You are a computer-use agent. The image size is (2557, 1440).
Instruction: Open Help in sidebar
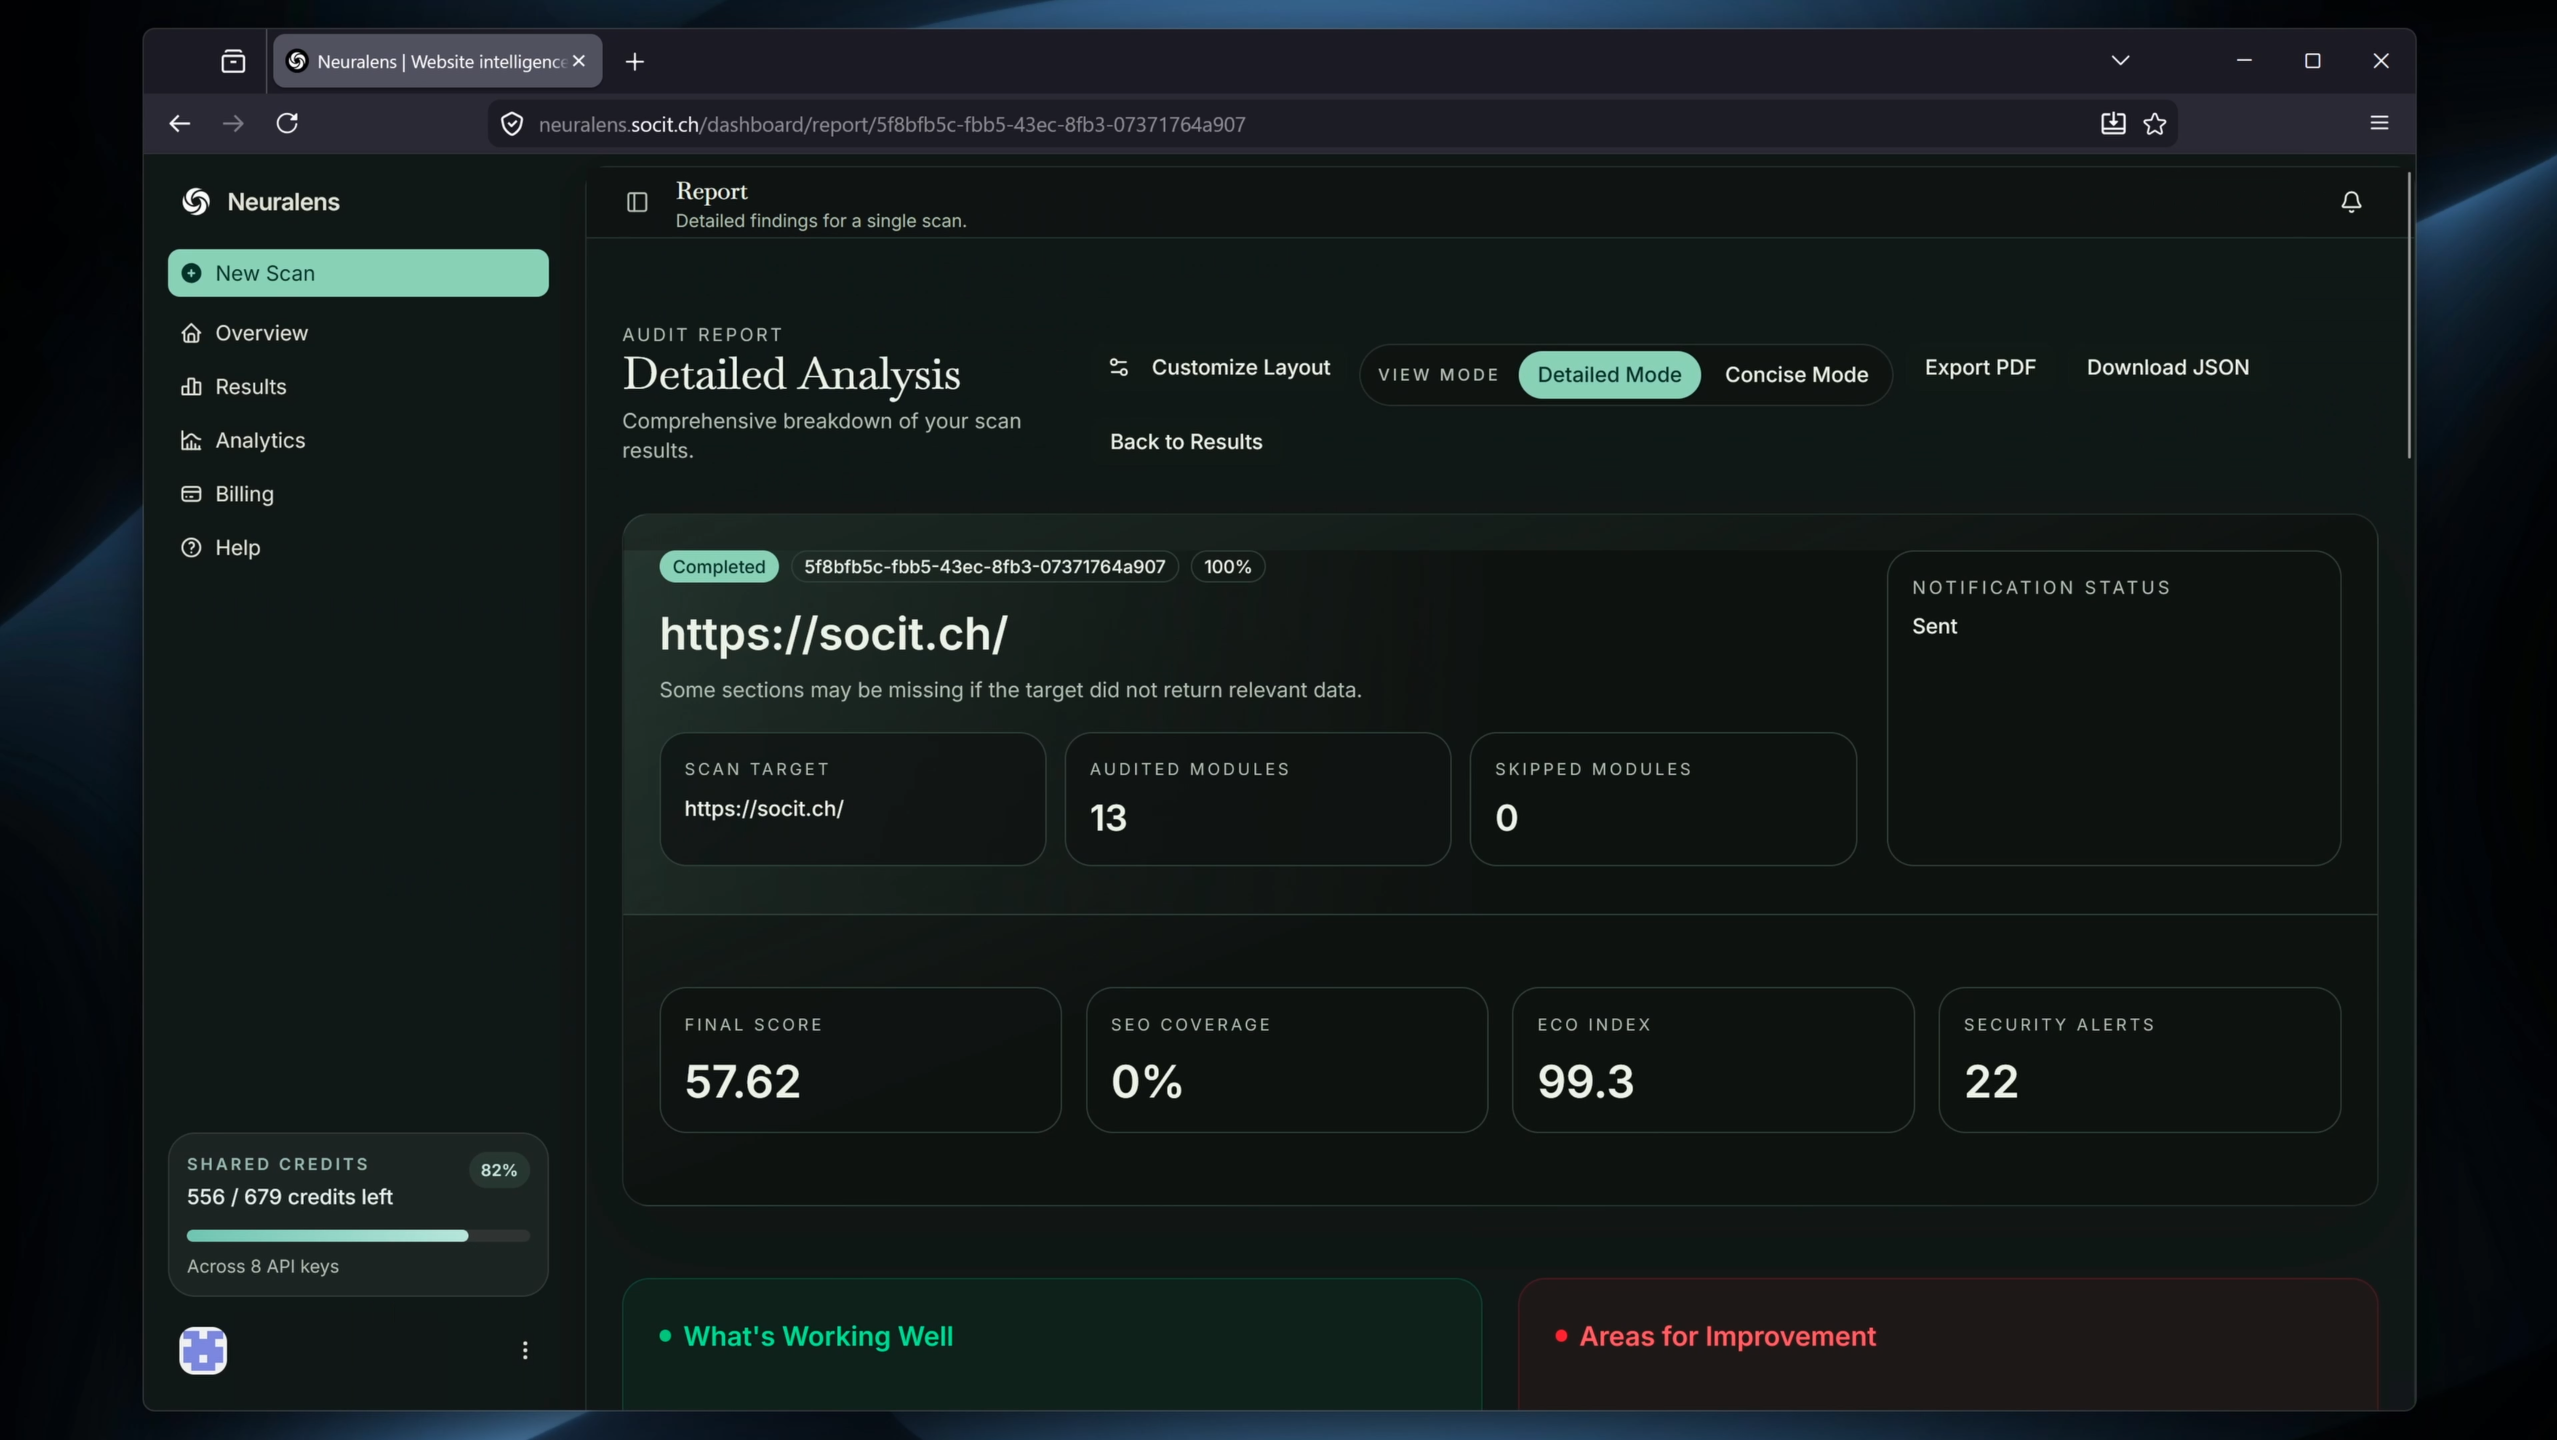tap(358, 548)
